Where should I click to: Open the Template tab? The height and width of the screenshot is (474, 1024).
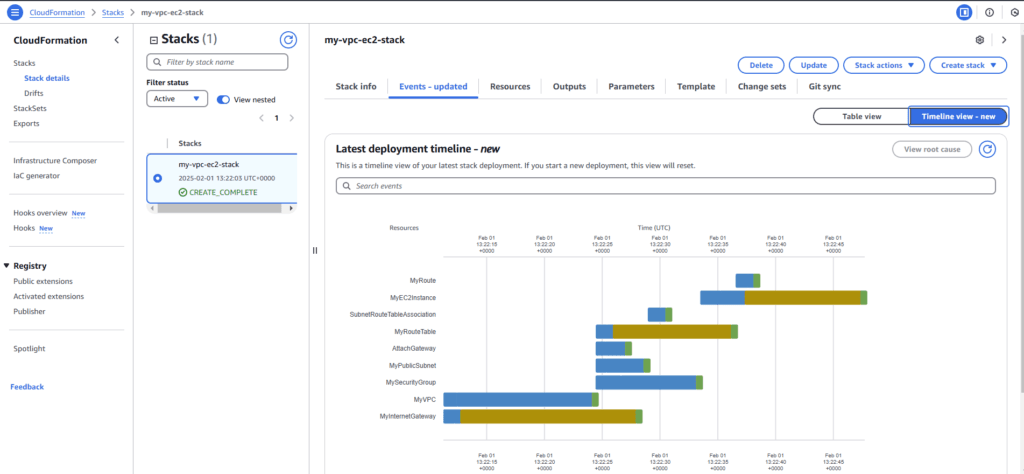tap(696, 86)
